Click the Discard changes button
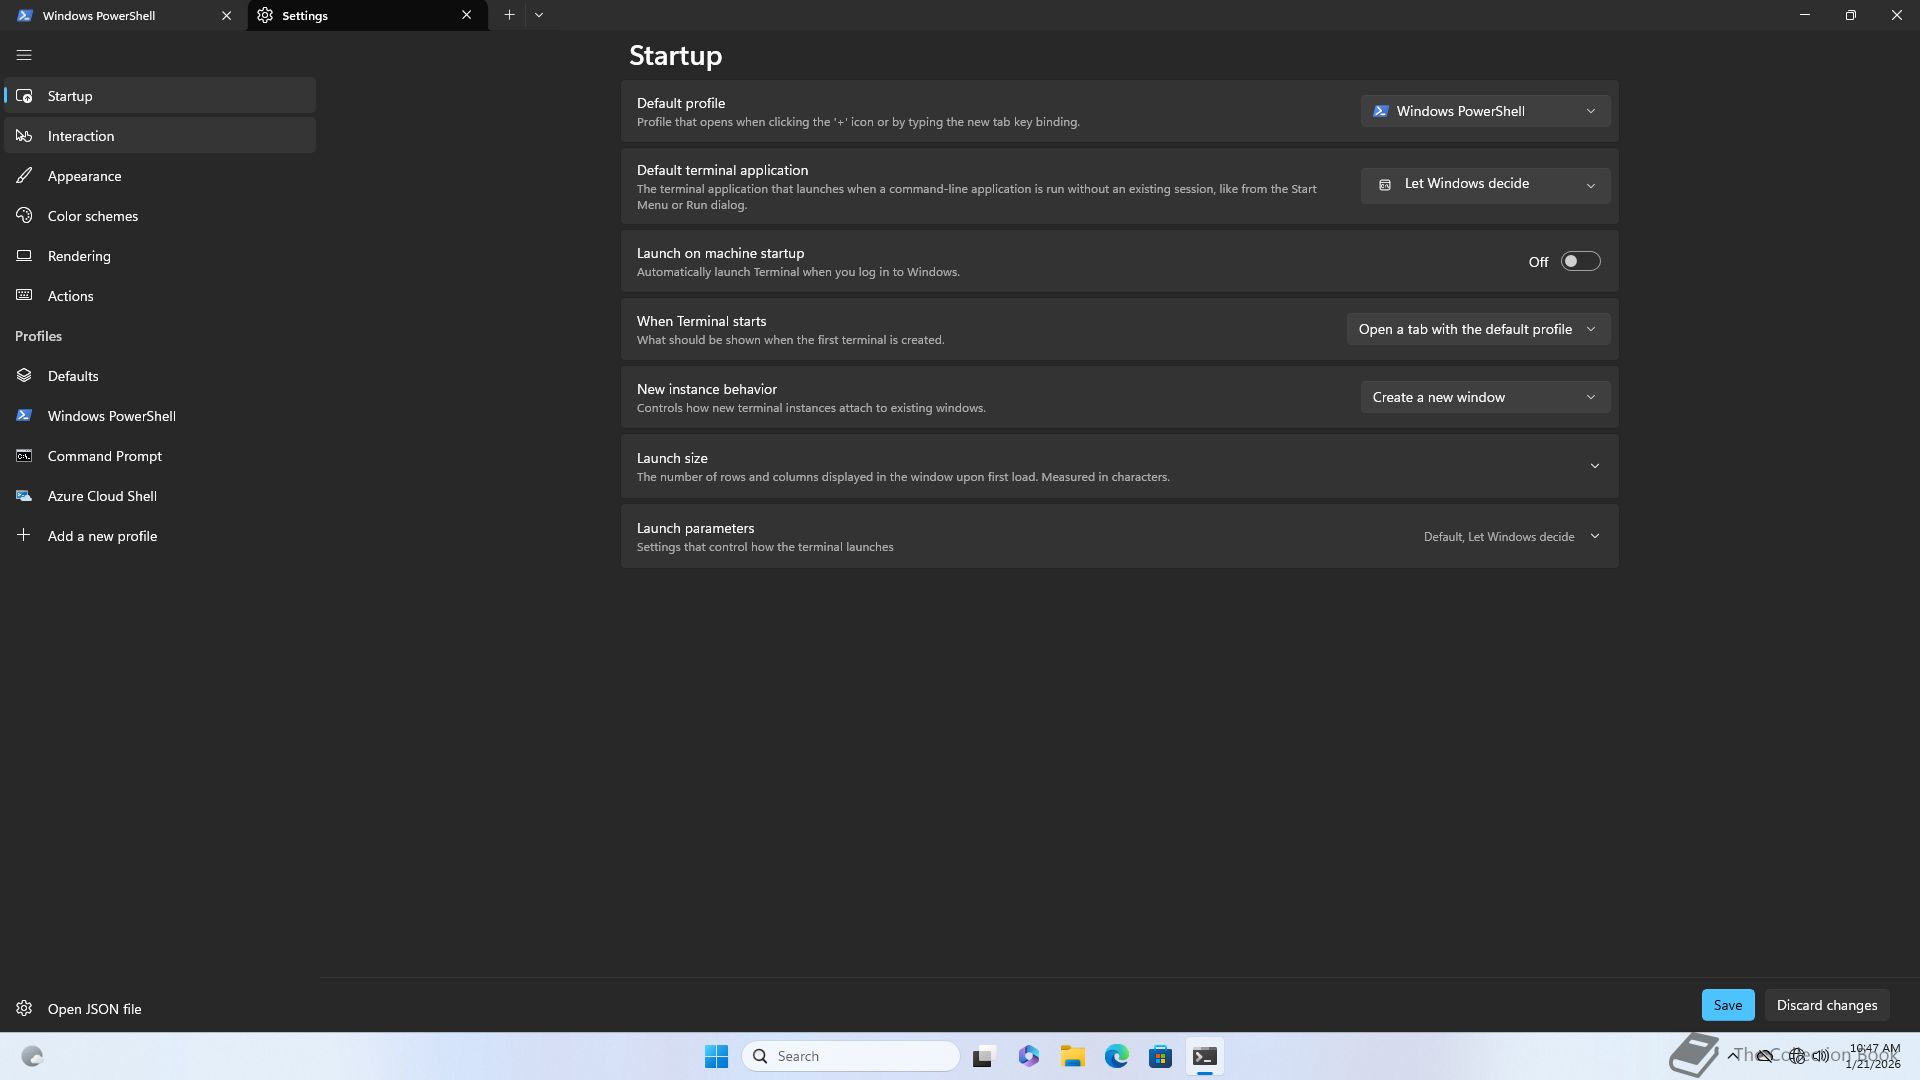 1826,1005
